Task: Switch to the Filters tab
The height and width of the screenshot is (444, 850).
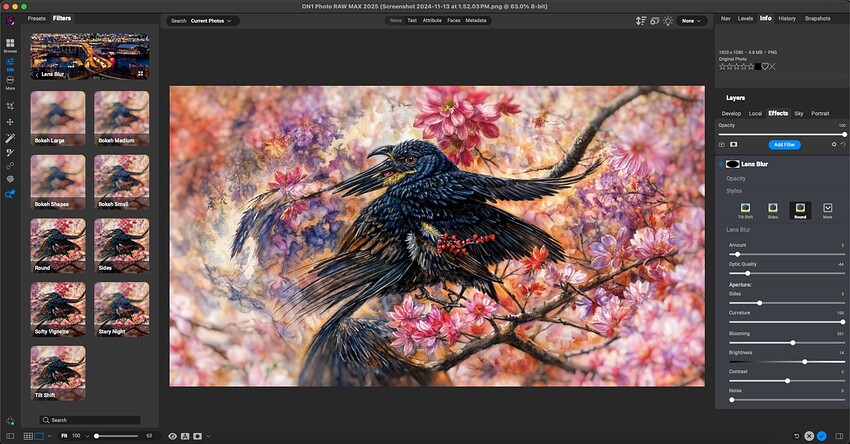Action: click(x=62, y=18)
